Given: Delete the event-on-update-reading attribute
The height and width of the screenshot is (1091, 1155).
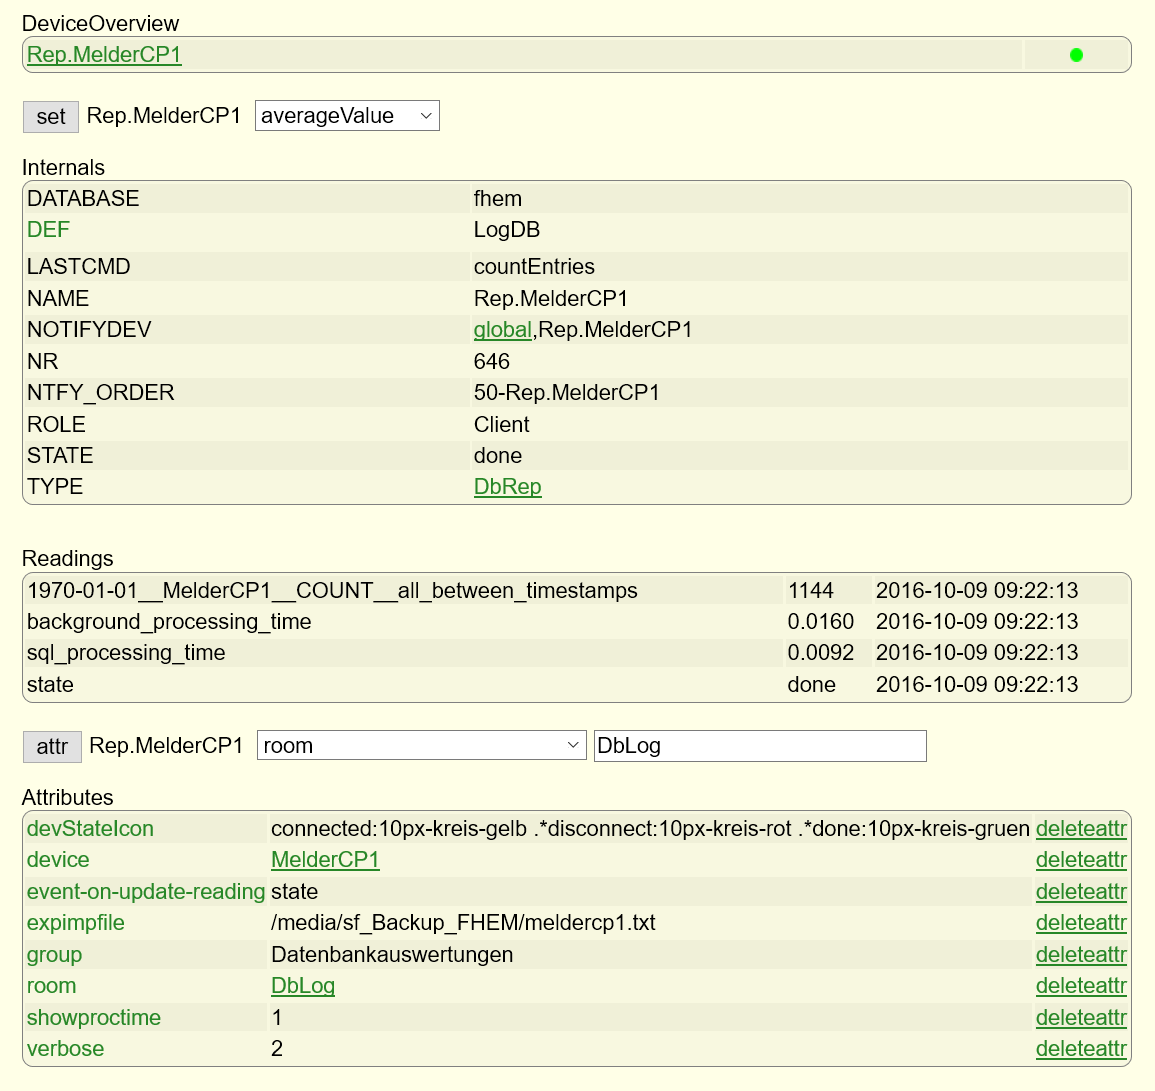Looking at the screenshot, I should [1081, 892].
